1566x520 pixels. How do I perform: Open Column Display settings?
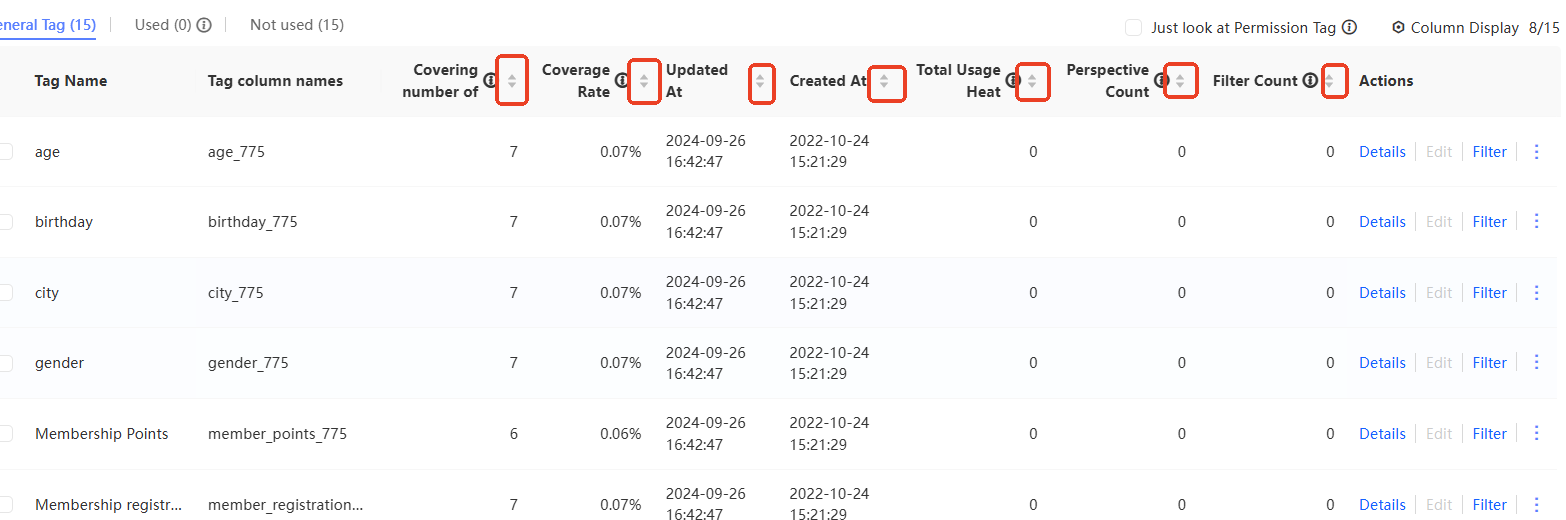pos(1455,28)
